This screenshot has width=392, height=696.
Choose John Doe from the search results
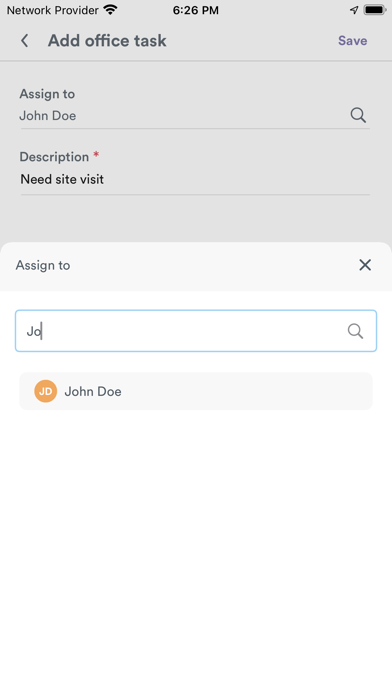[x=196, y=391]
